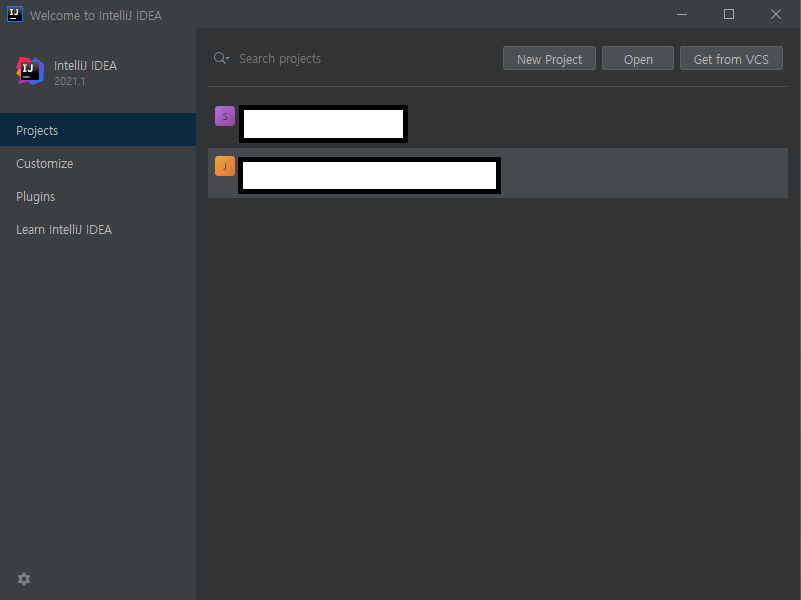
Task: Create a New Project
Action: pos(549,59)
